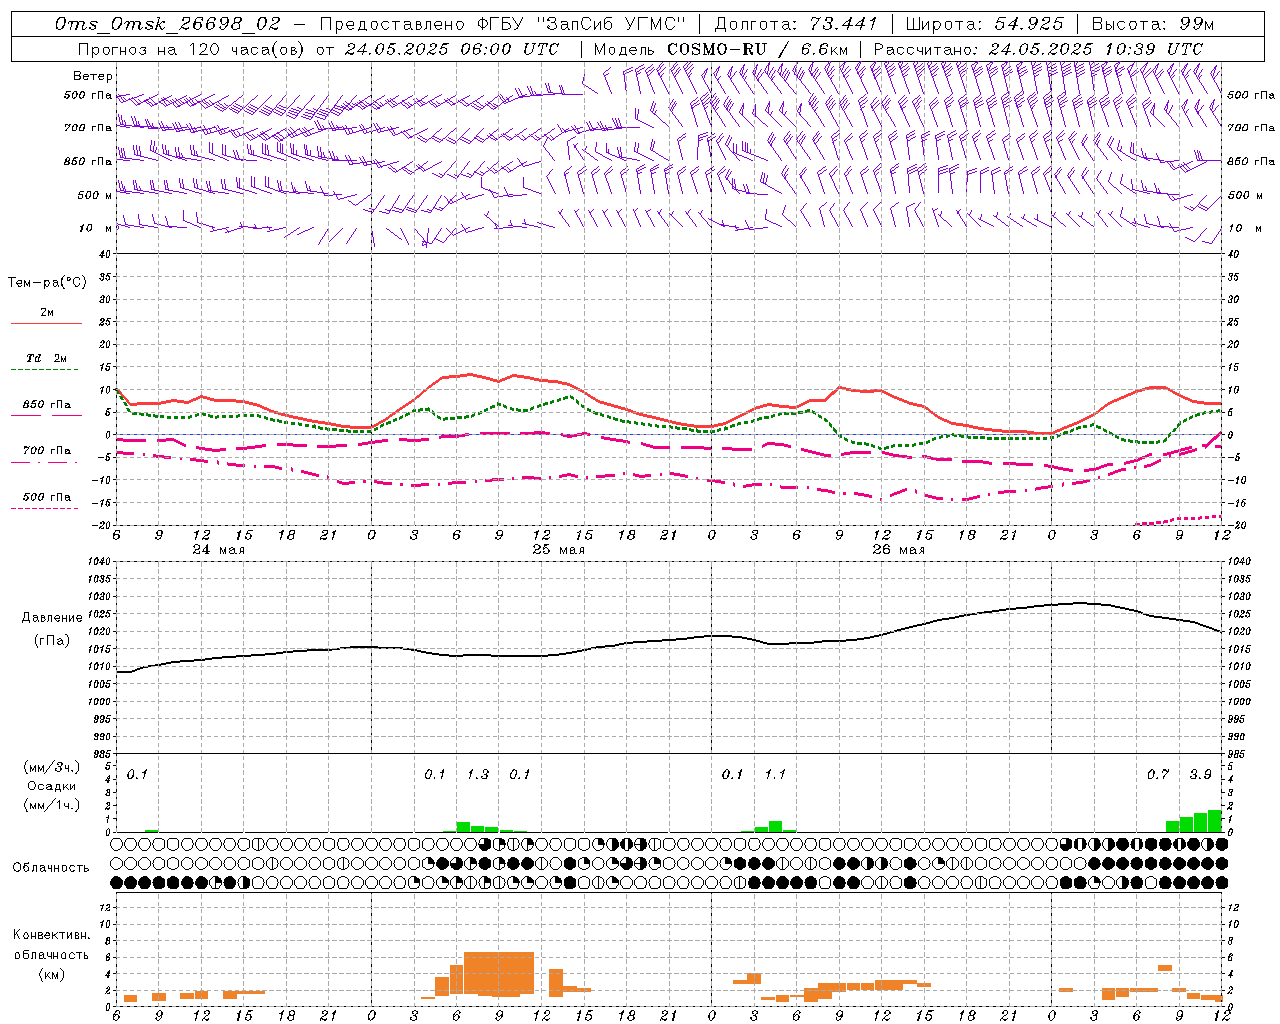Viewport: 1280px width, 1024px height.
Task: Click the Рассчитано: 24.05.2025 10:39 UTC text
Action: coord(1038,49)
